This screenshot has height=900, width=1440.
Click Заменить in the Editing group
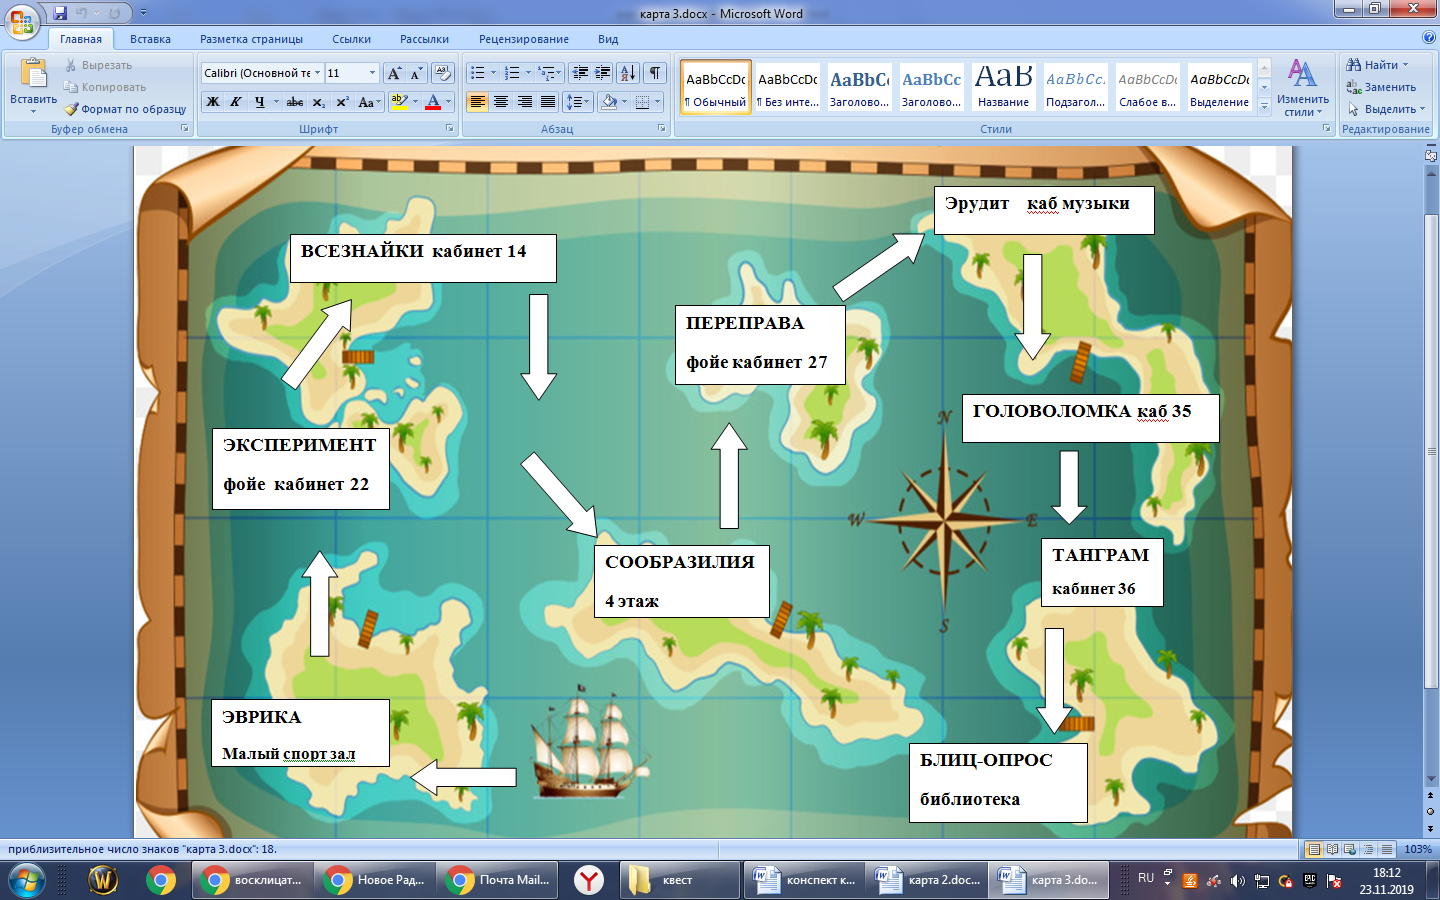[x=1381, y=87]
